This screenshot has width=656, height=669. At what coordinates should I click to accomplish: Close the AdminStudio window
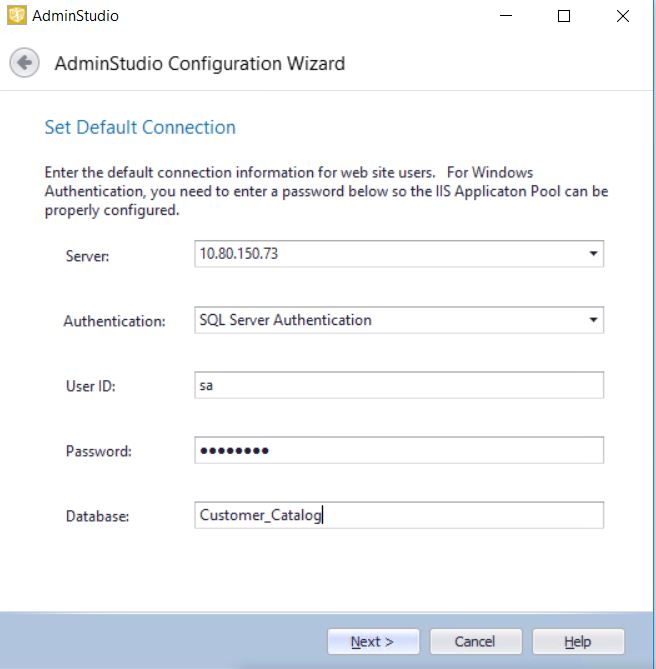pyautogui.click(x=623, y=16)
